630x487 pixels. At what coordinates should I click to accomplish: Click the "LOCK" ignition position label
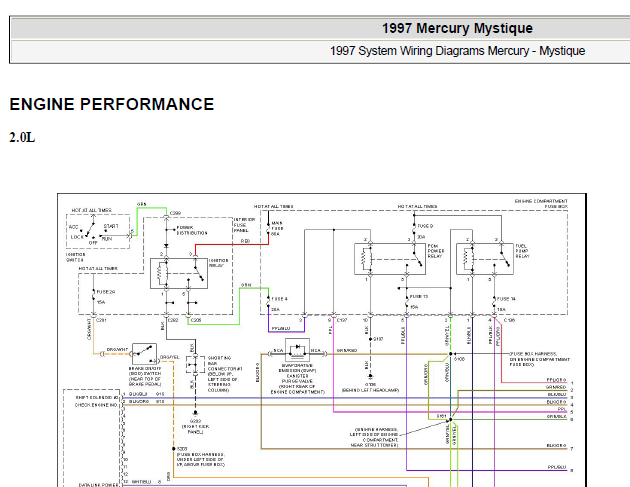coord(77,237)
